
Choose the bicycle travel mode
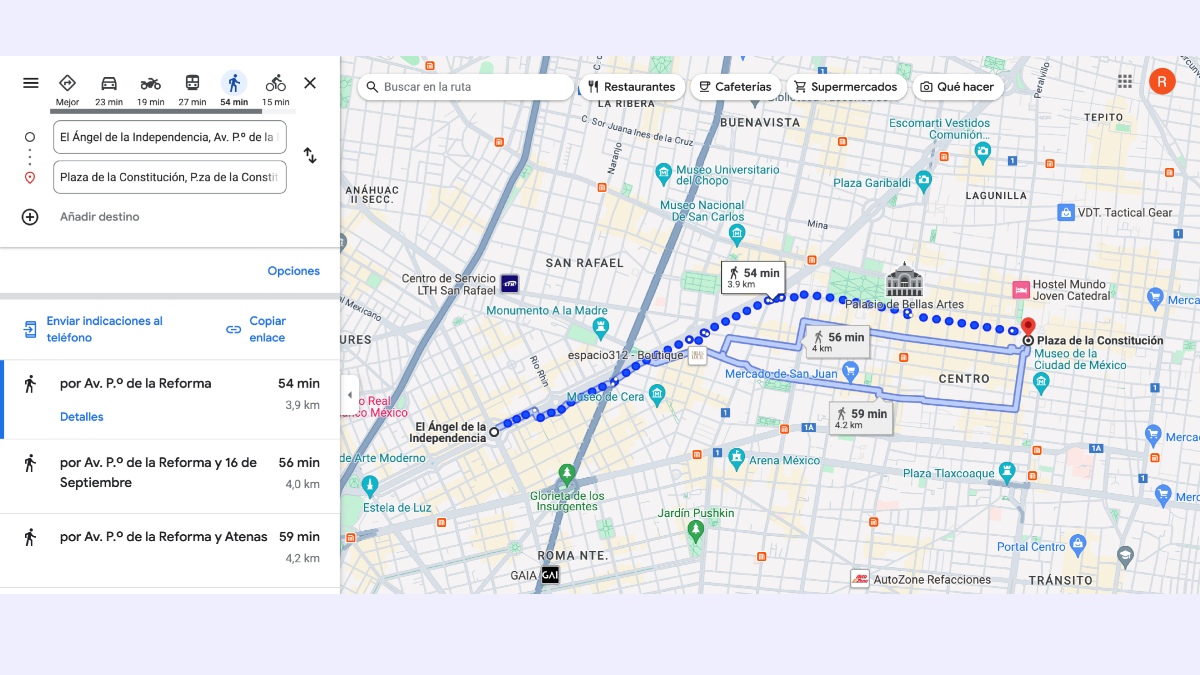275,82
